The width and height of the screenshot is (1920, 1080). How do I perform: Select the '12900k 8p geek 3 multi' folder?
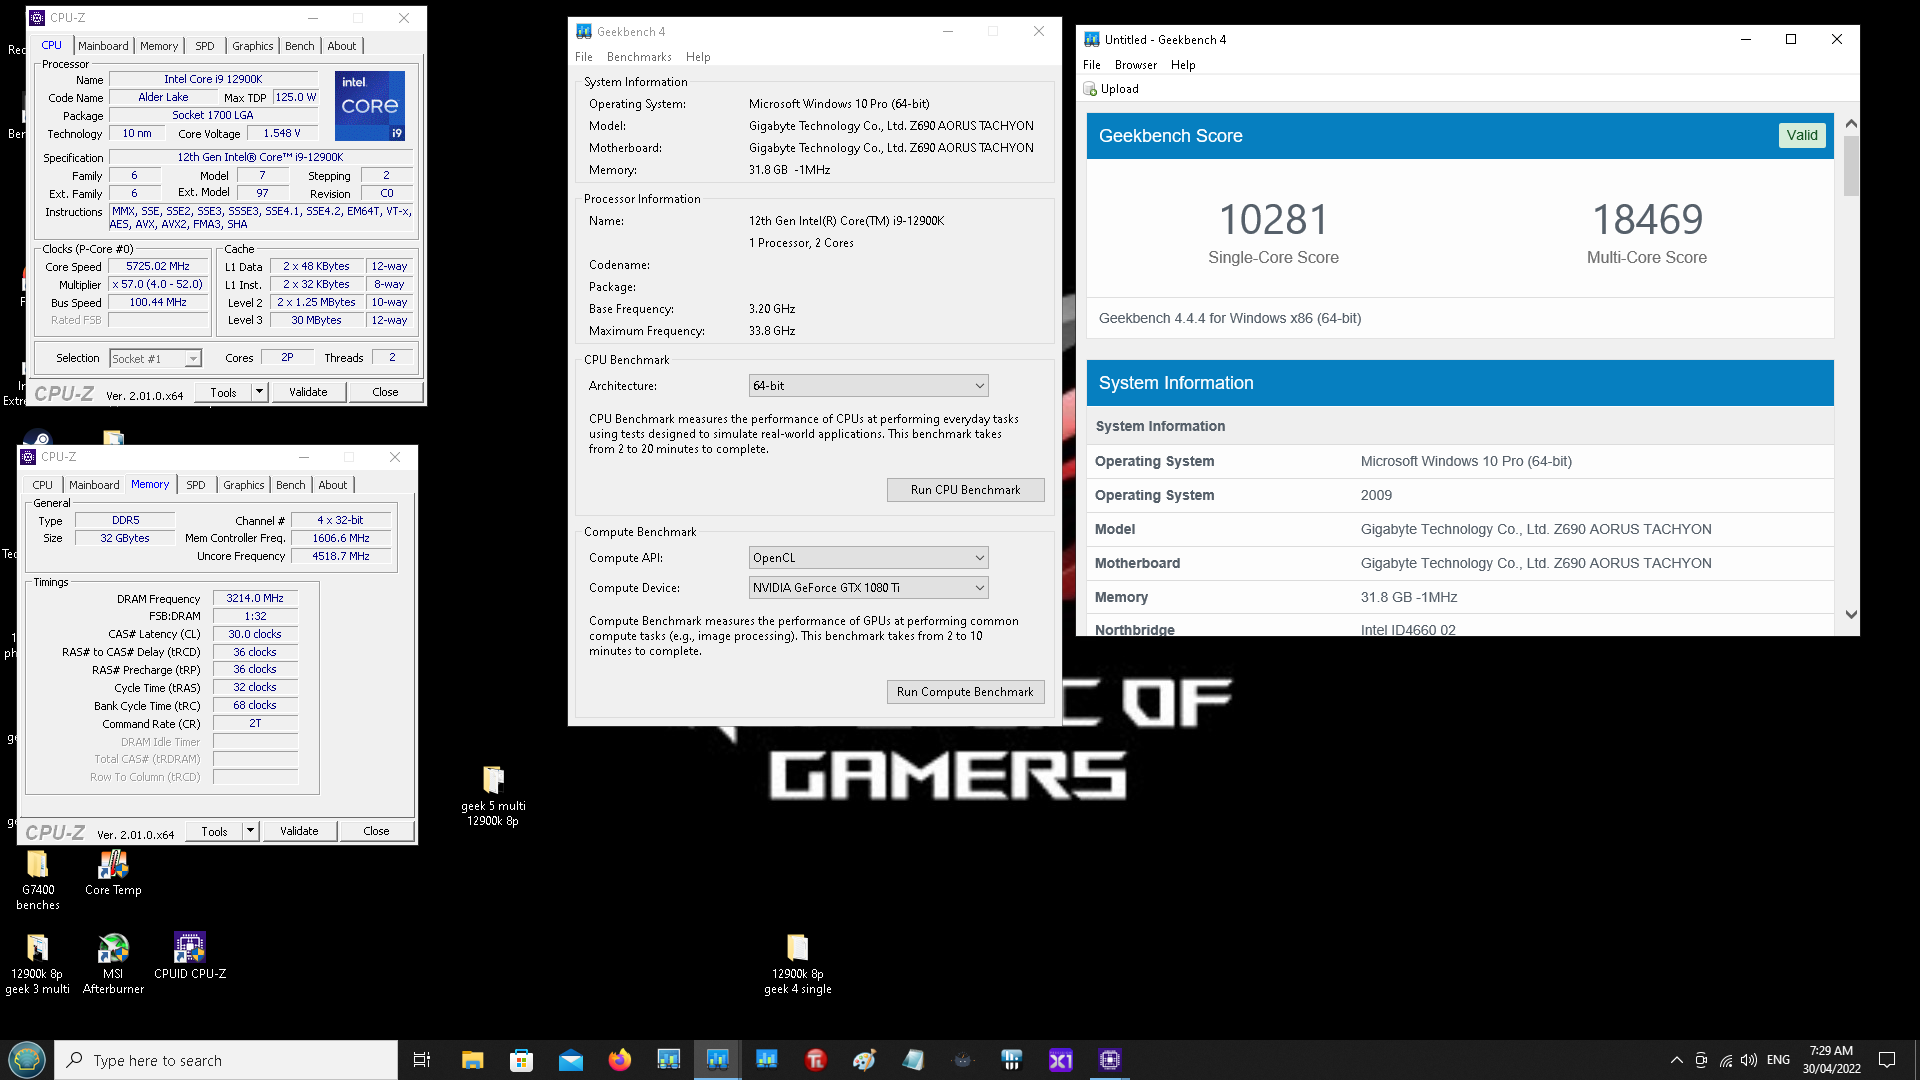pos(37,964)
